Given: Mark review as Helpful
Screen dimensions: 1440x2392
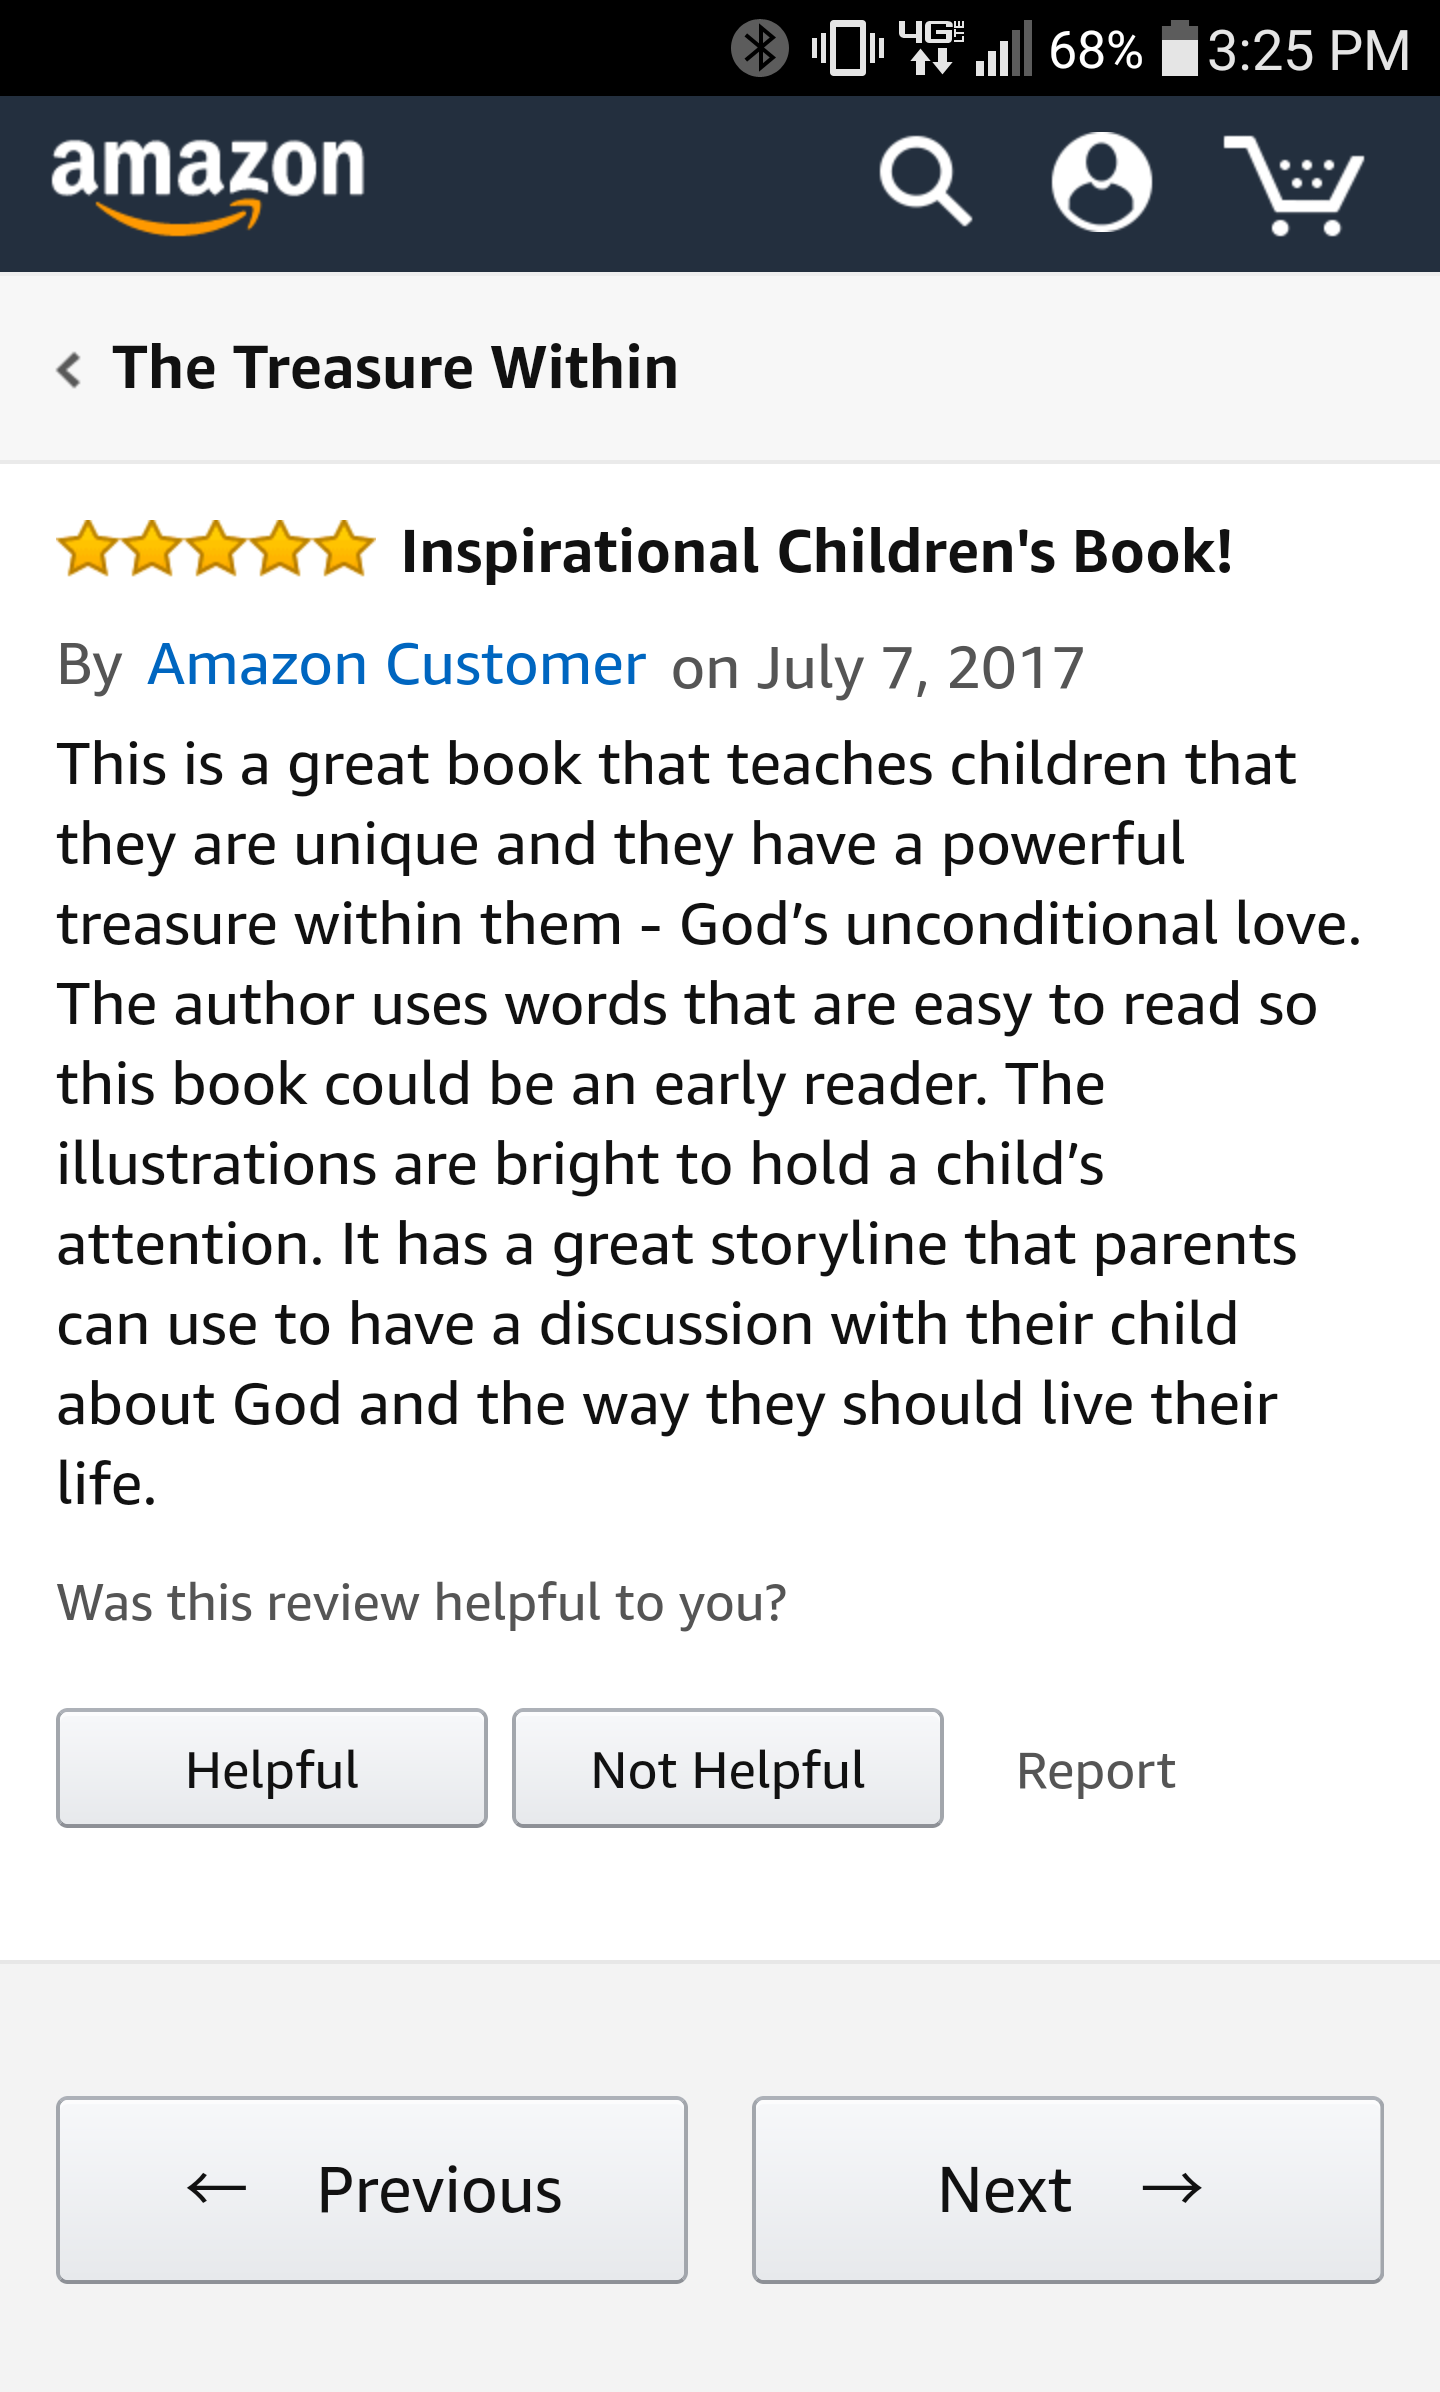Looking at the screenshot, I should (x=272, y=1768).
